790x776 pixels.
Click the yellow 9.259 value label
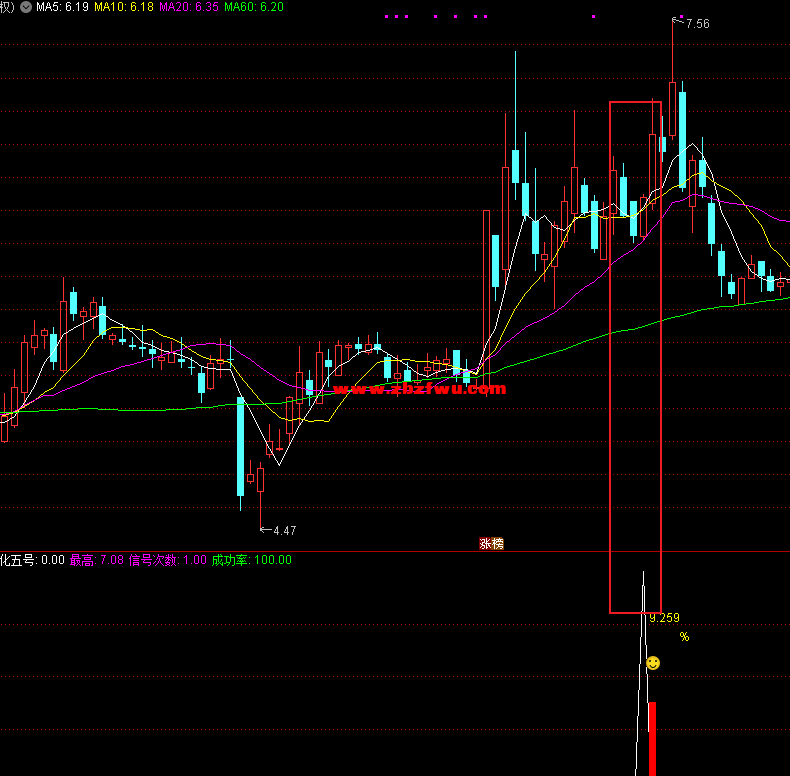[664, 618]
